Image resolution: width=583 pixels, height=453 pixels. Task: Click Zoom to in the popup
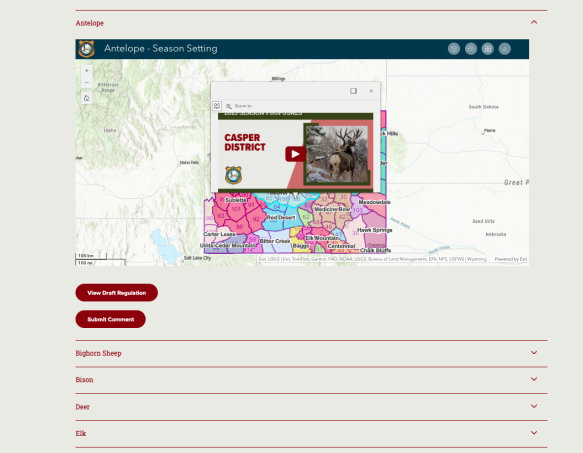click(239, 106)
